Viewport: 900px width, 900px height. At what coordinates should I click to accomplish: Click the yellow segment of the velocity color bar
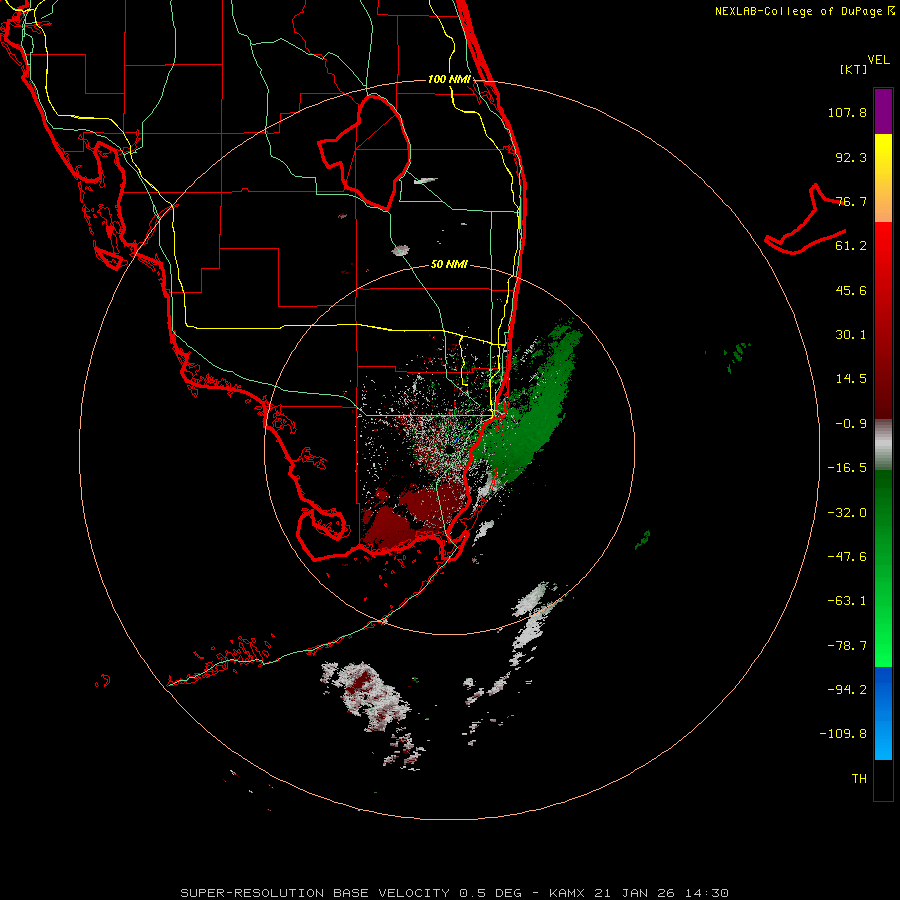(883, 155)
